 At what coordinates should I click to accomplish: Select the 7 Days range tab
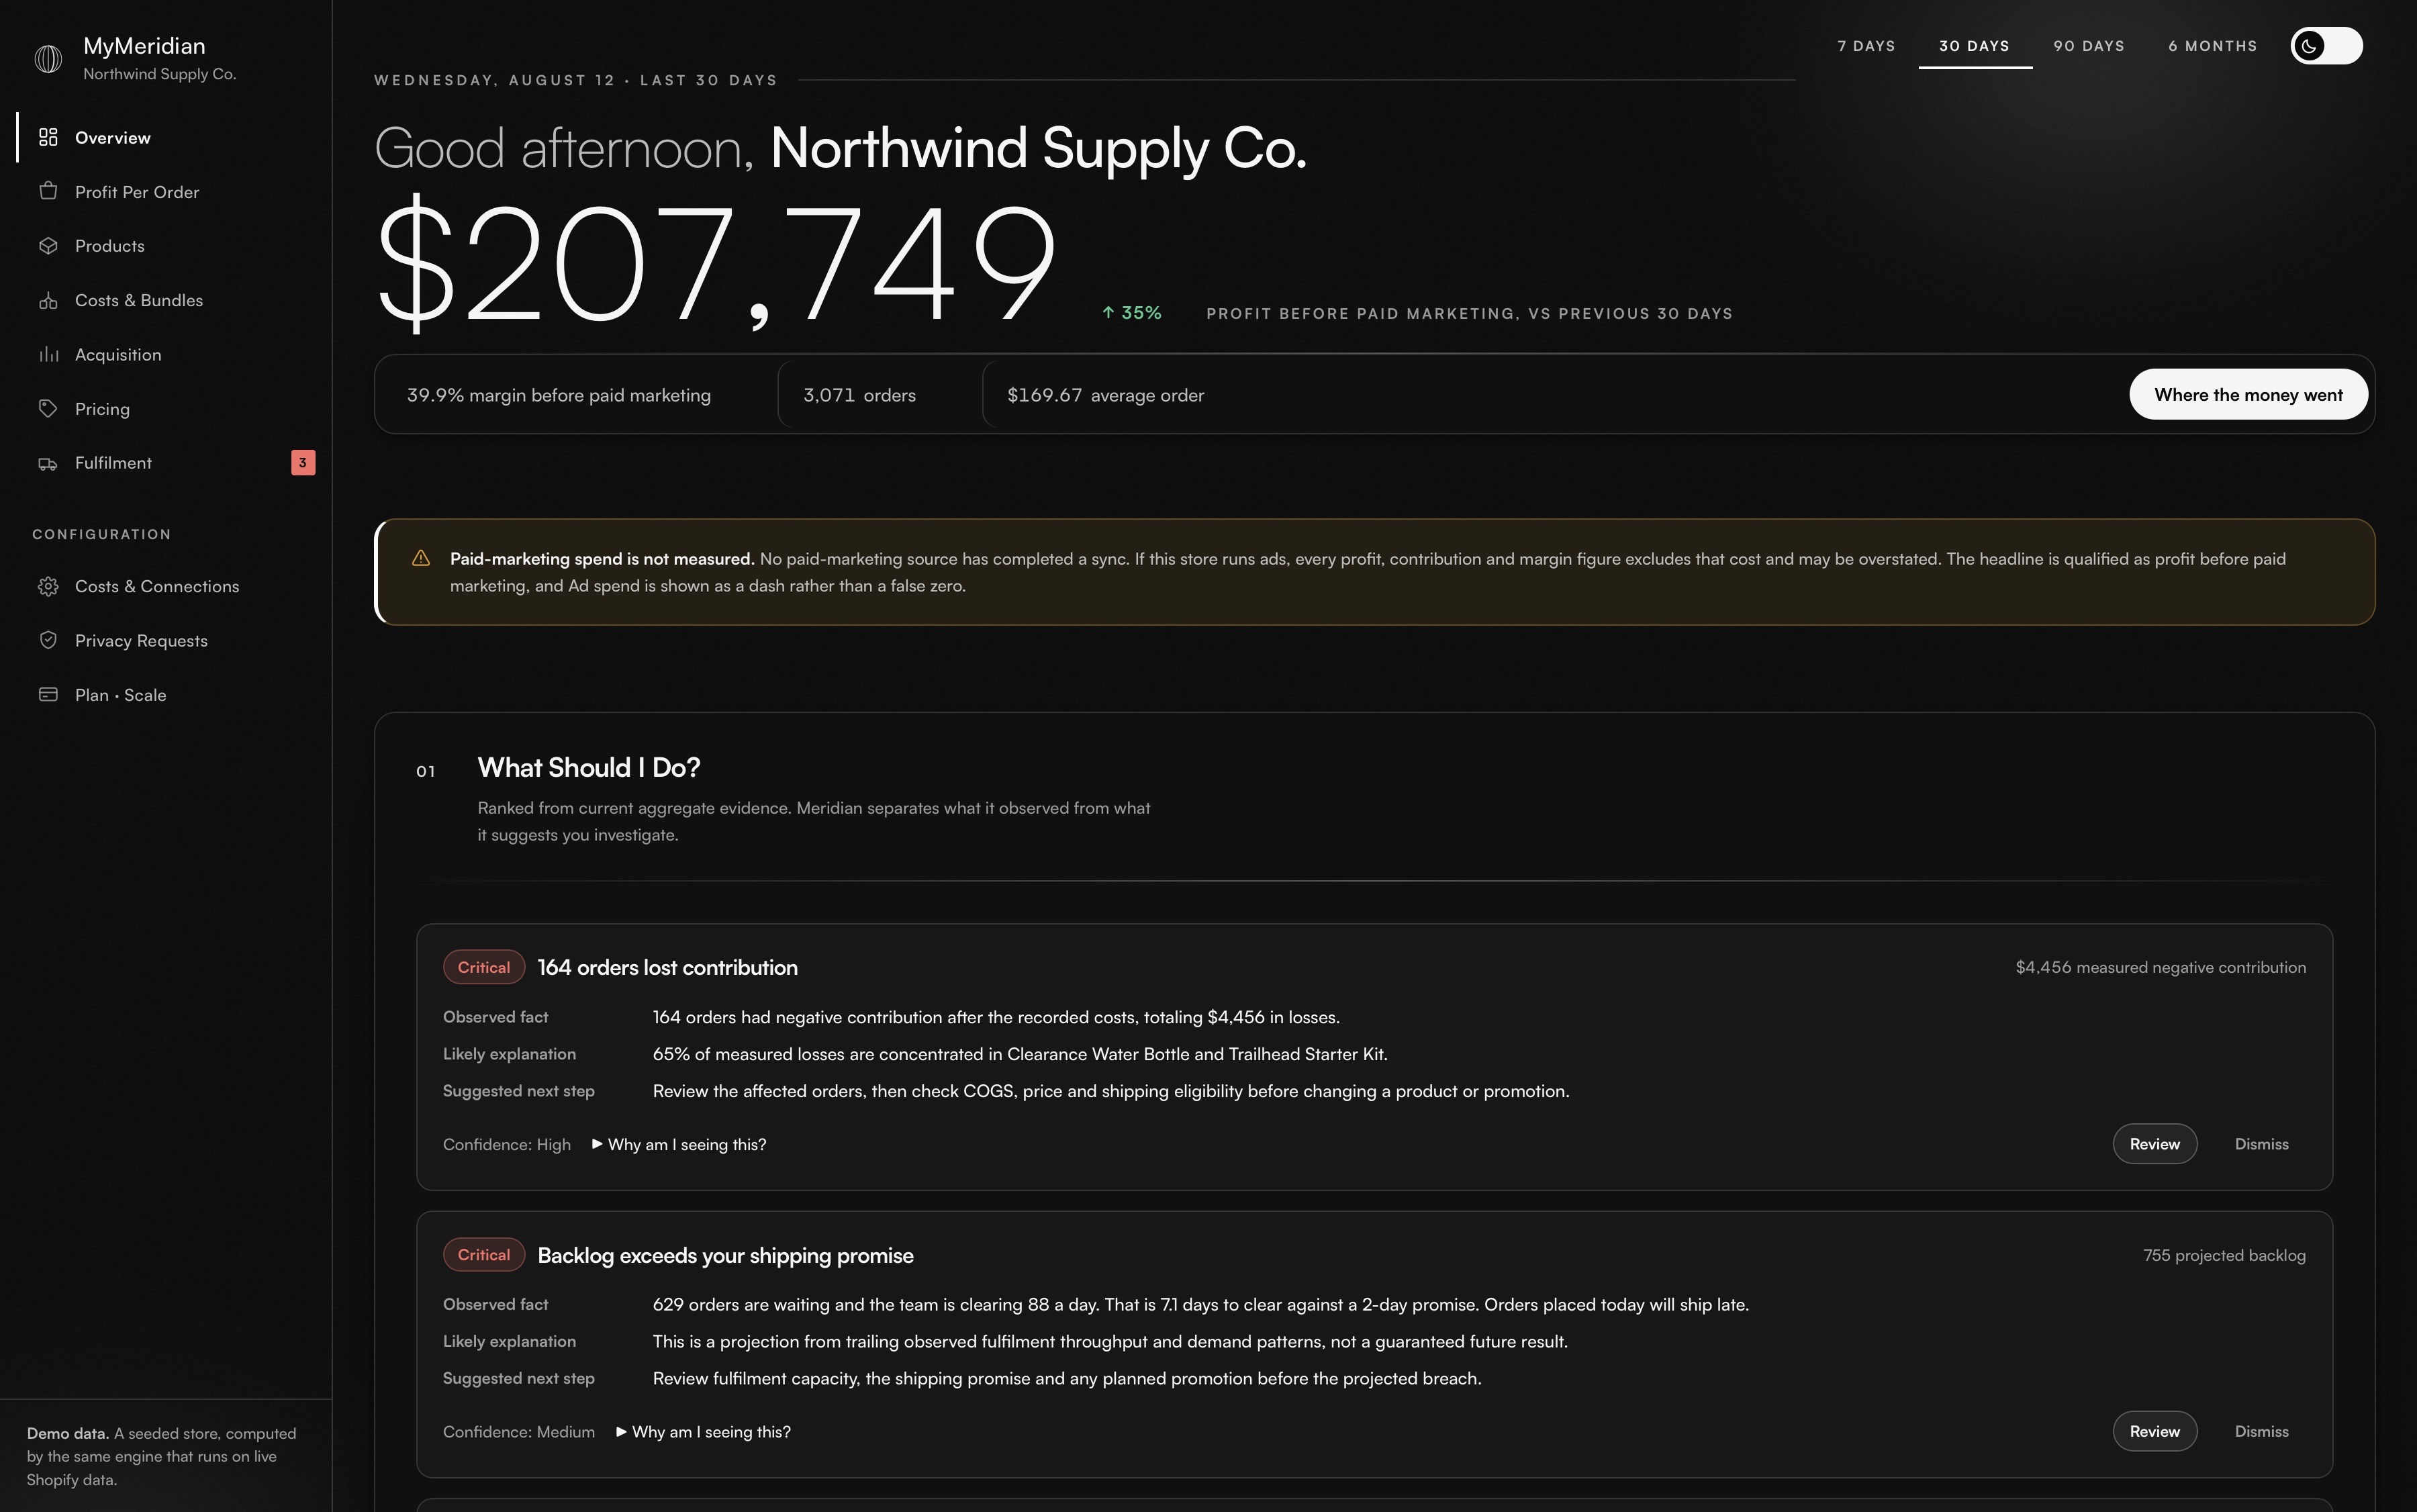pyautogui.click(x=1866, y=46)
